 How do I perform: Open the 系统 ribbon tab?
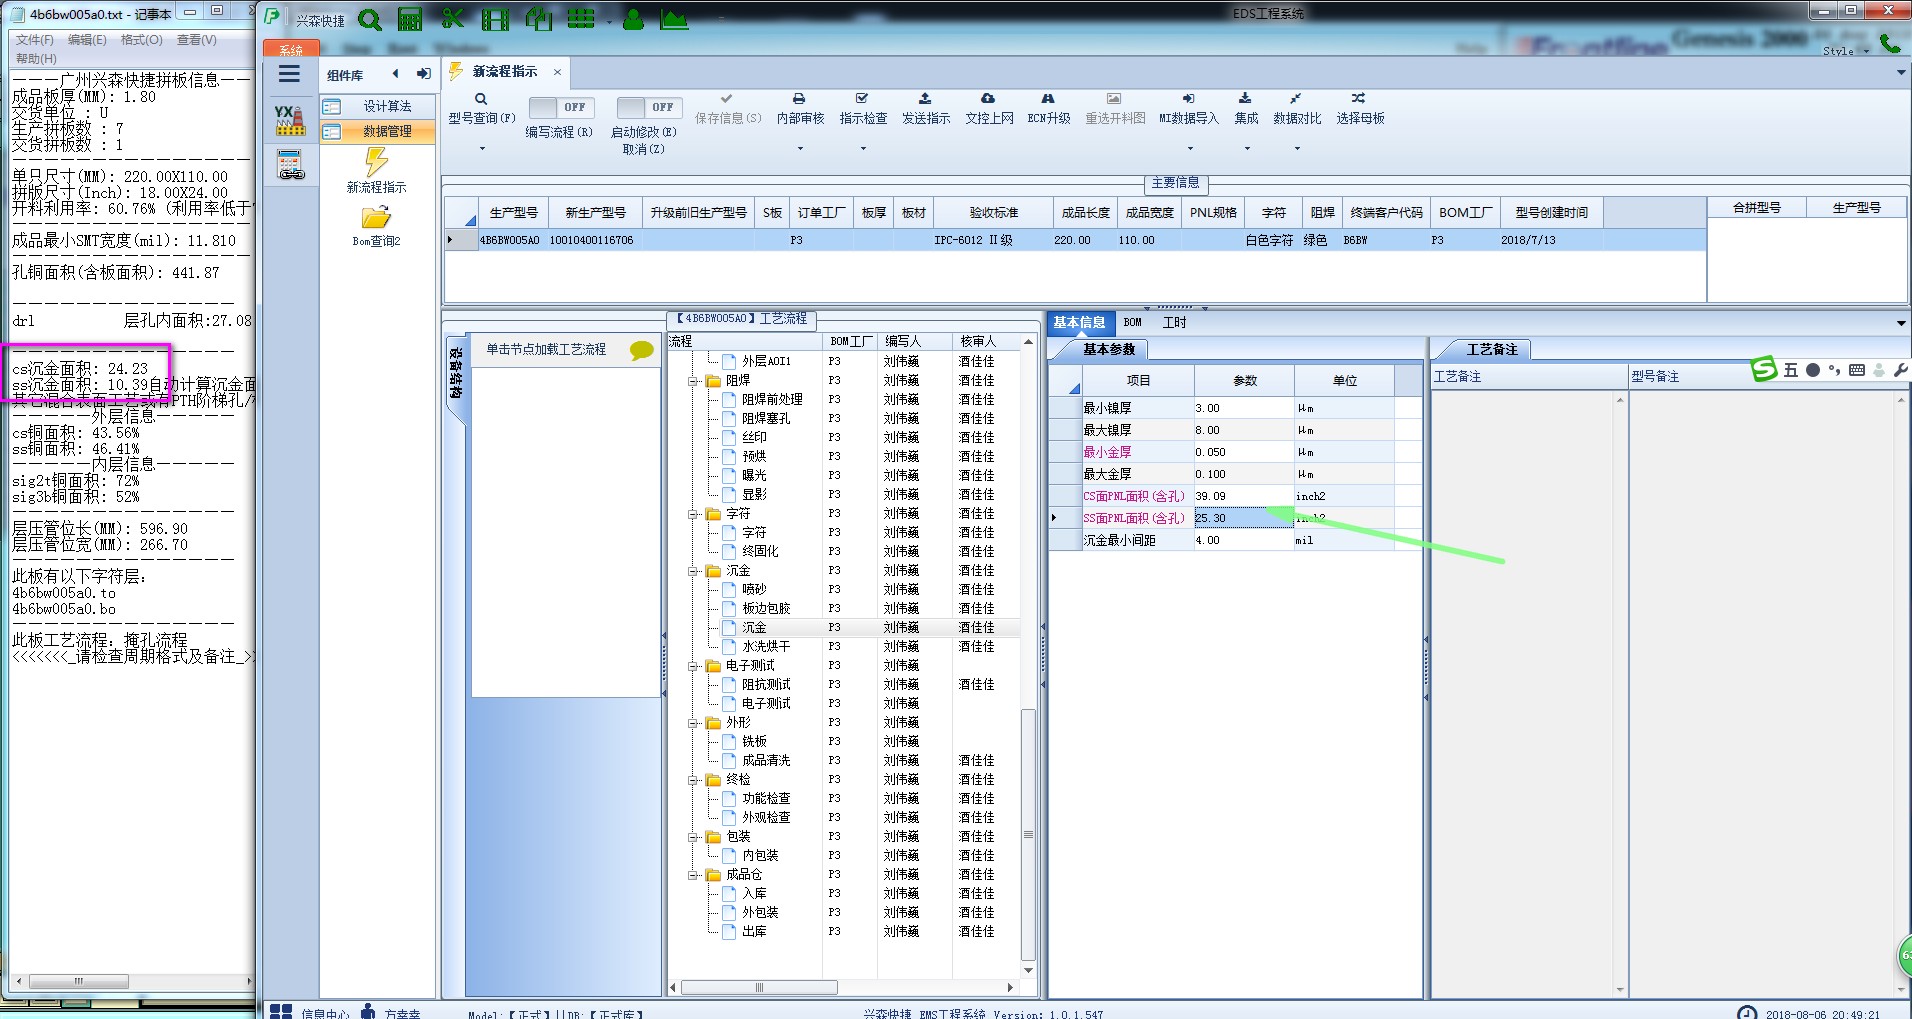coord(291,50)
